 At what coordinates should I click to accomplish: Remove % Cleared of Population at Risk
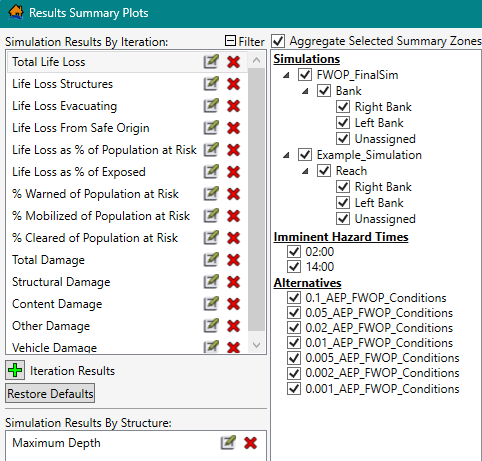tap(233, 238)
